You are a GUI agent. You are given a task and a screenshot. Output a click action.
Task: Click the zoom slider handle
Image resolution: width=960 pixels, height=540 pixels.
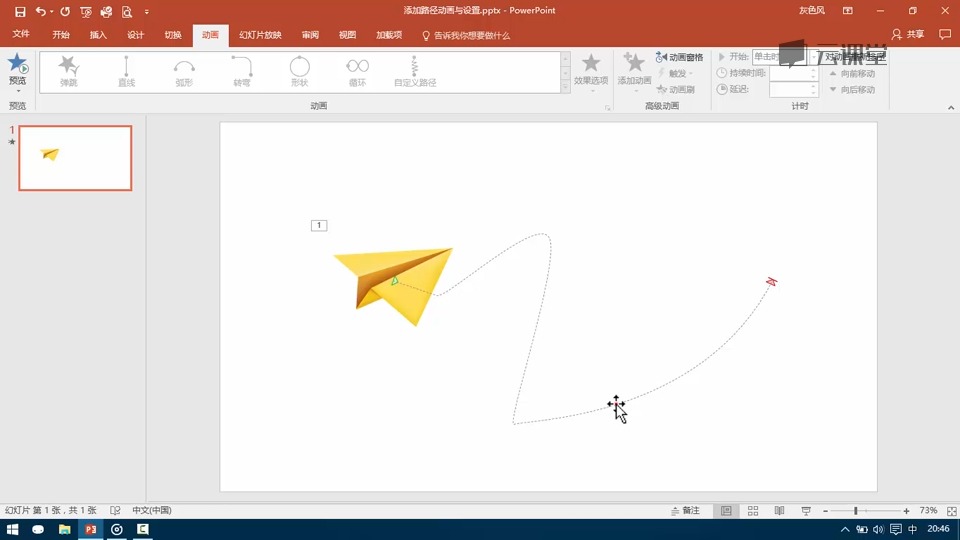coord(856,511)
